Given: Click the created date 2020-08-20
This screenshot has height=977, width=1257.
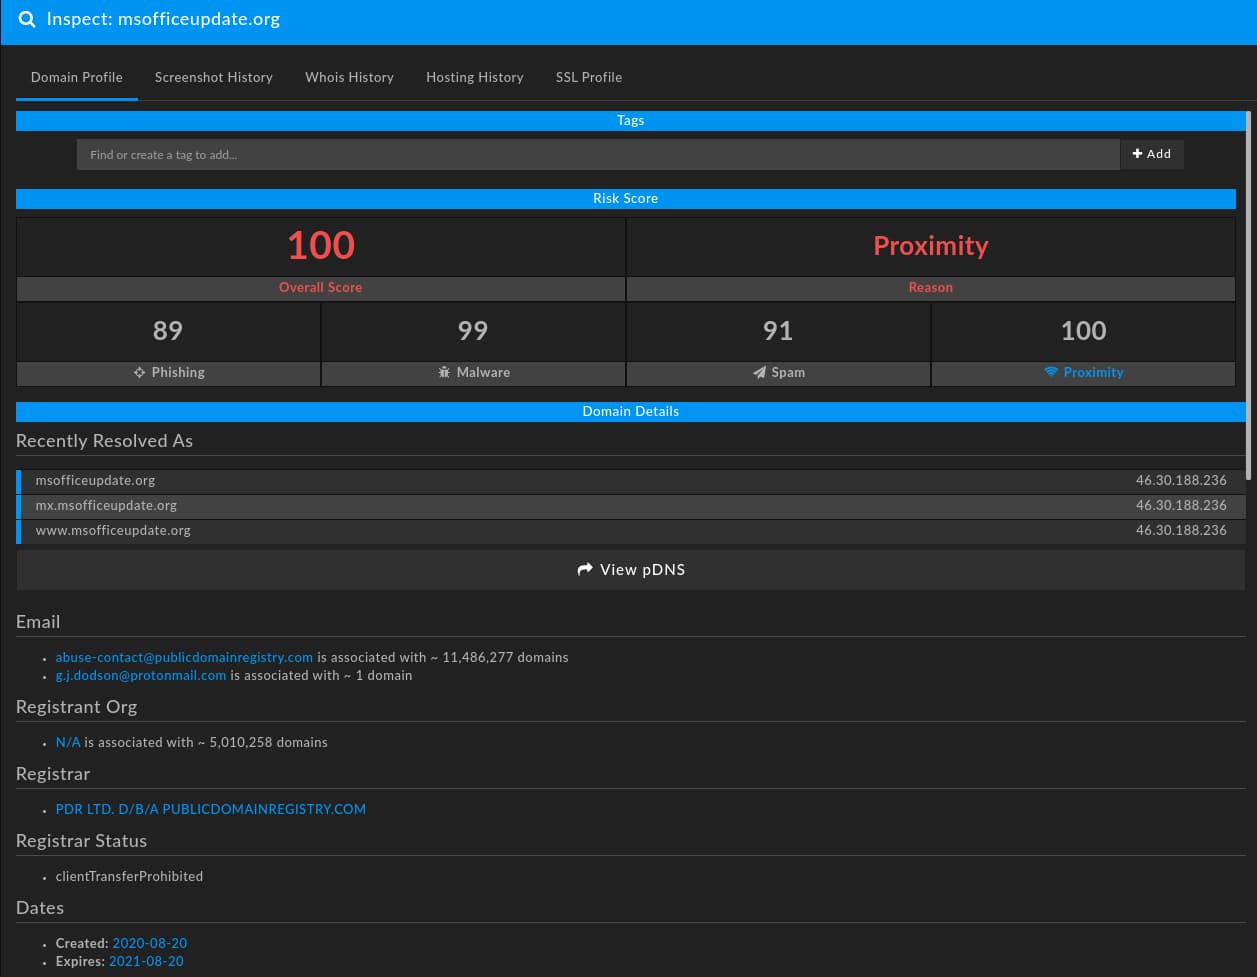Looking at the screenshot, I should (x=150, y=943).
